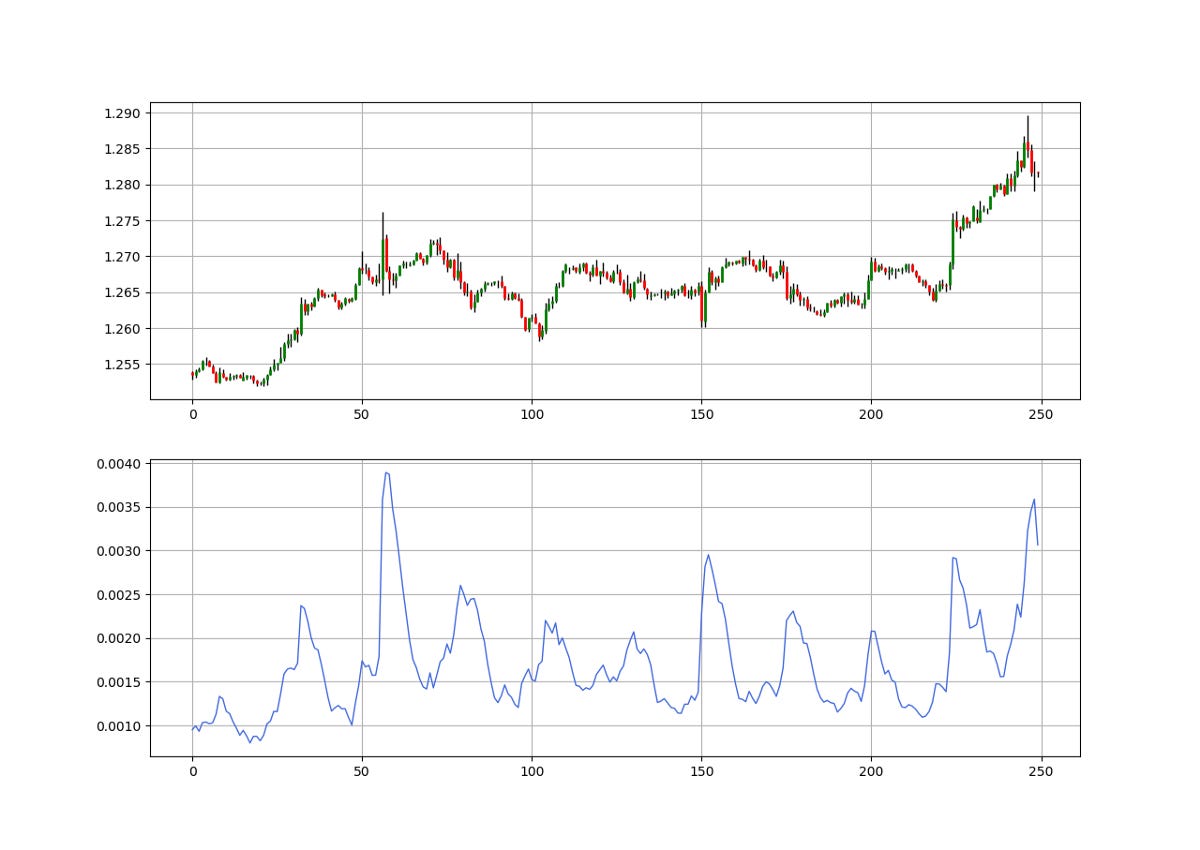This screenshot has width=1200, height=850.
Task: Click the 250 tick on the upper x-axis
Action: 1043,414
